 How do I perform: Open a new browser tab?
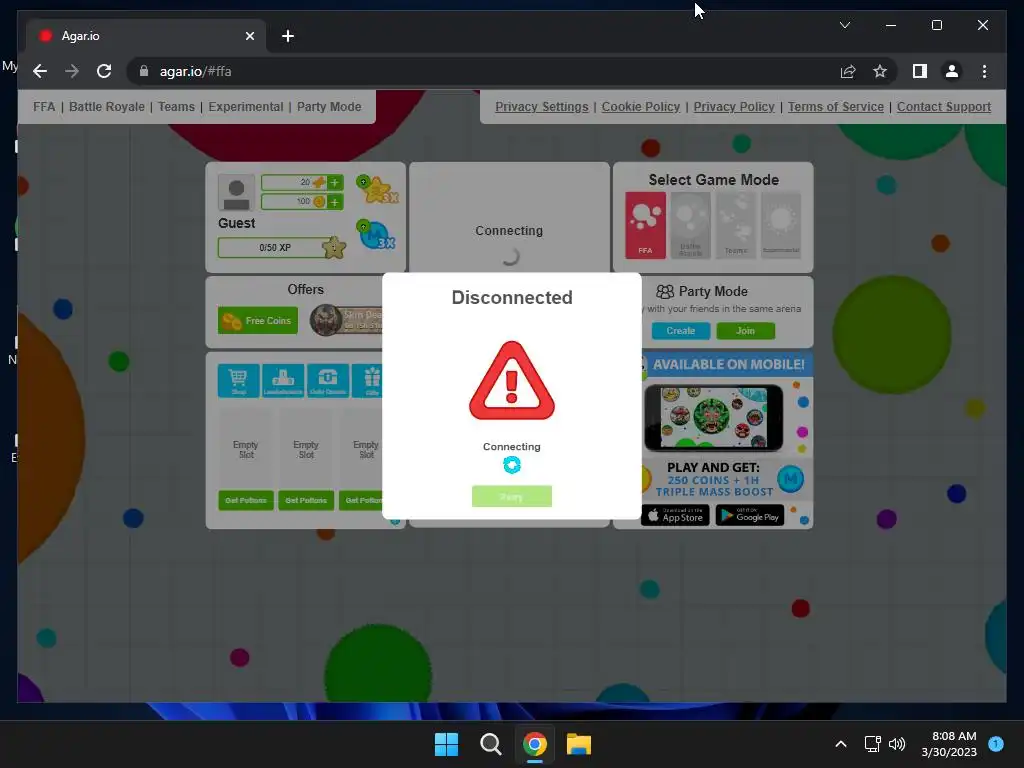(x=287, y=36)
